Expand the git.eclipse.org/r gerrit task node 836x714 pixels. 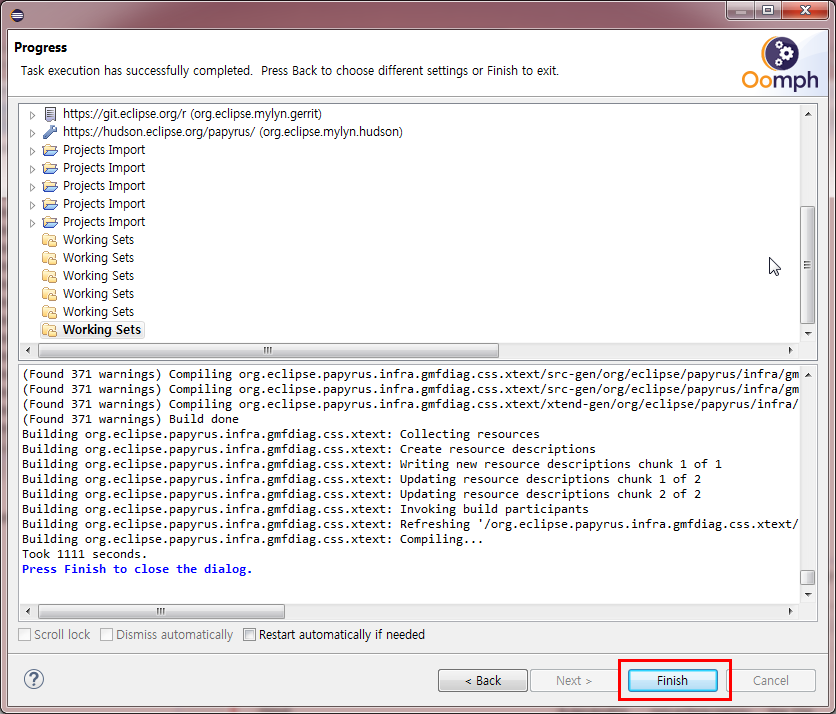pos(33,115)
